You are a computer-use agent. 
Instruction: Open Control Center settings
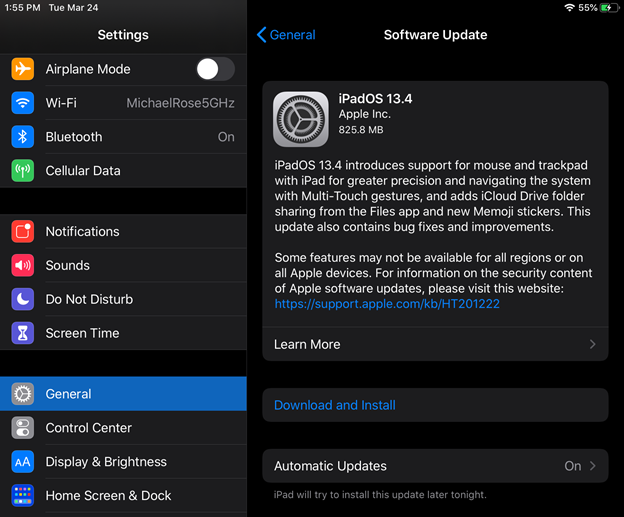pyautogui.click(x=123, y=427)
